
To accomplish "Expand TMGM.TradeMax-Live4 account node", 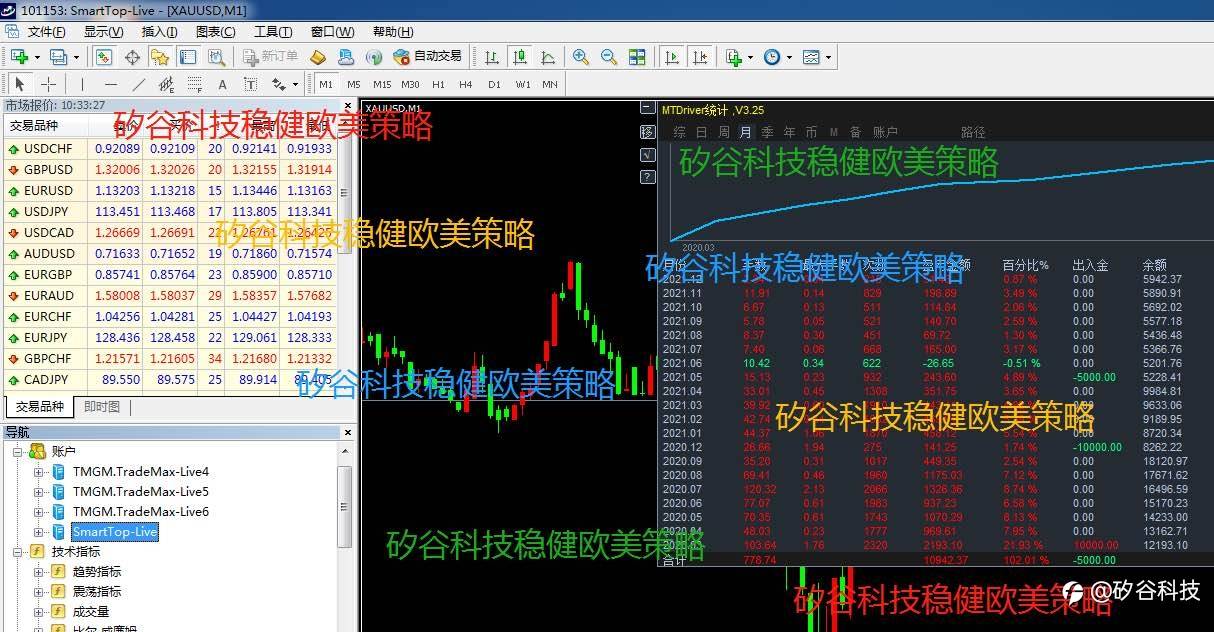I will (x=39, y=472).
